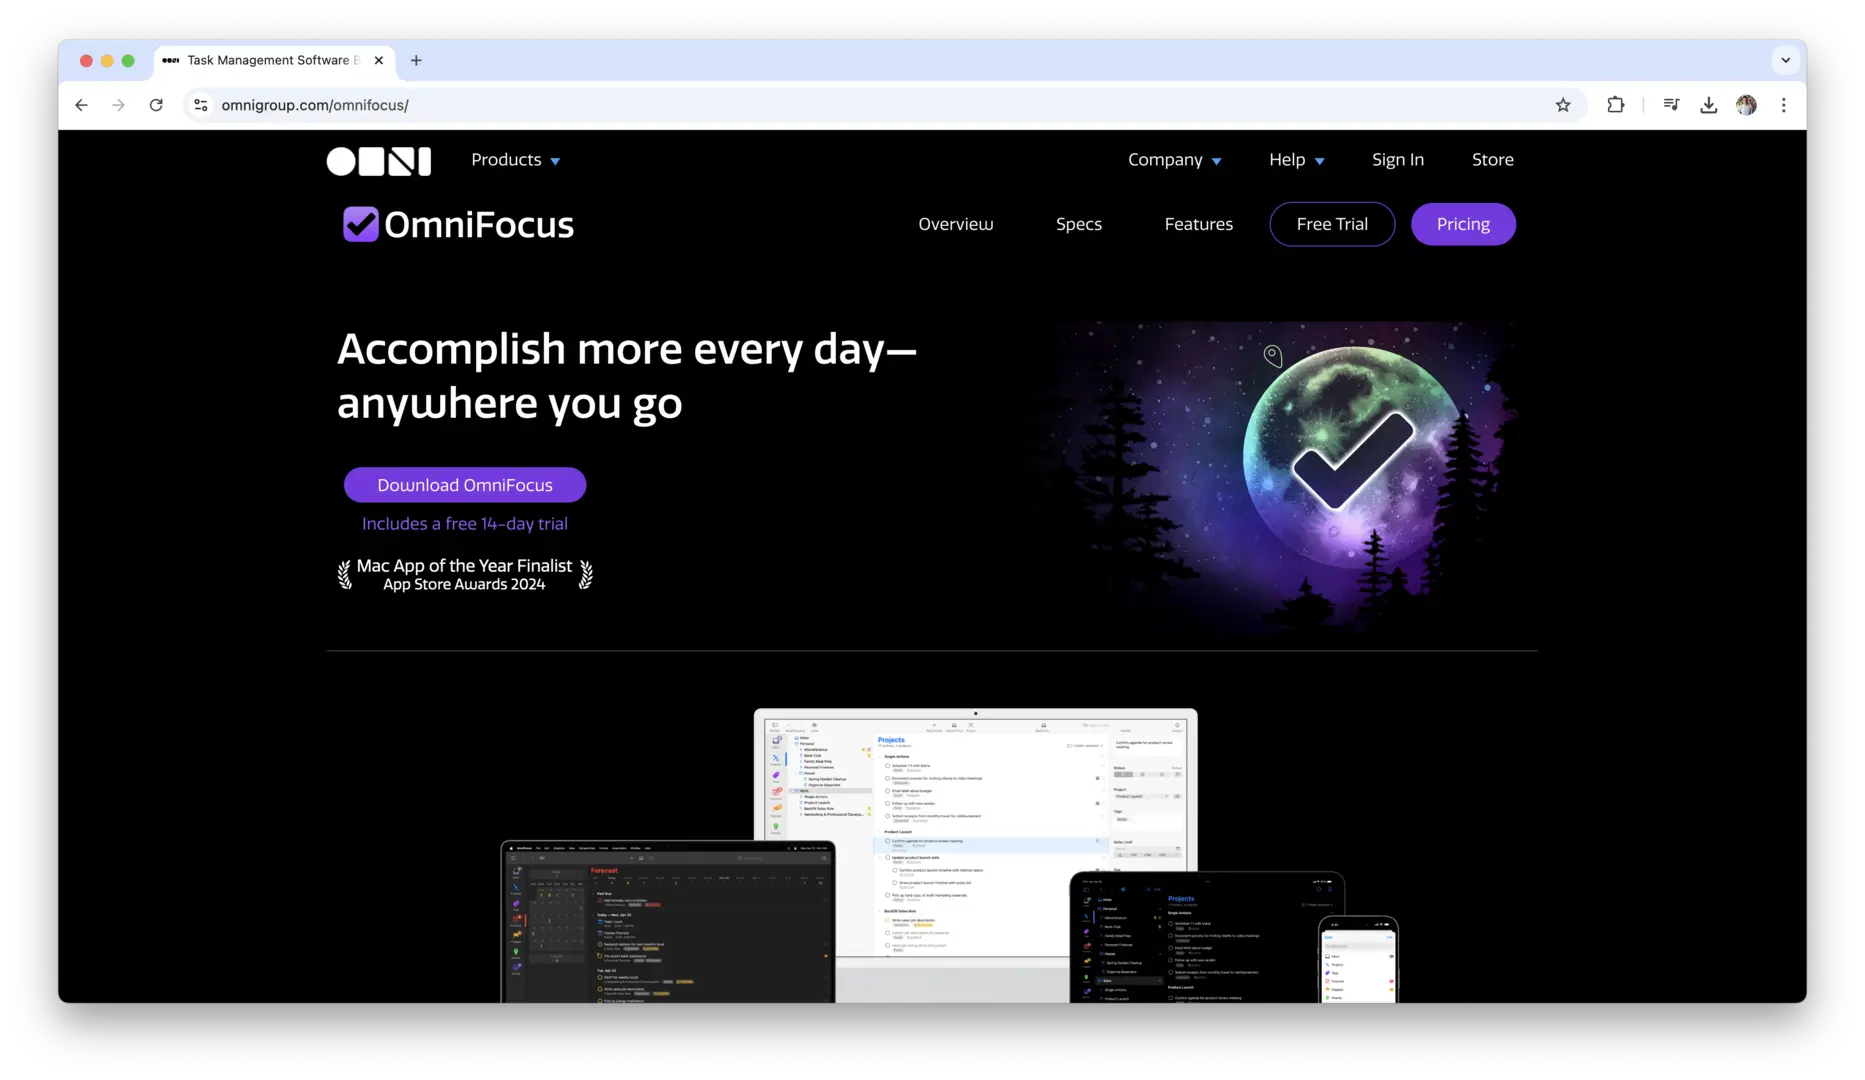Open the Extensions puzzle icon
The height and width of the screenshot is (1080, 1865).
point(1616,105)
